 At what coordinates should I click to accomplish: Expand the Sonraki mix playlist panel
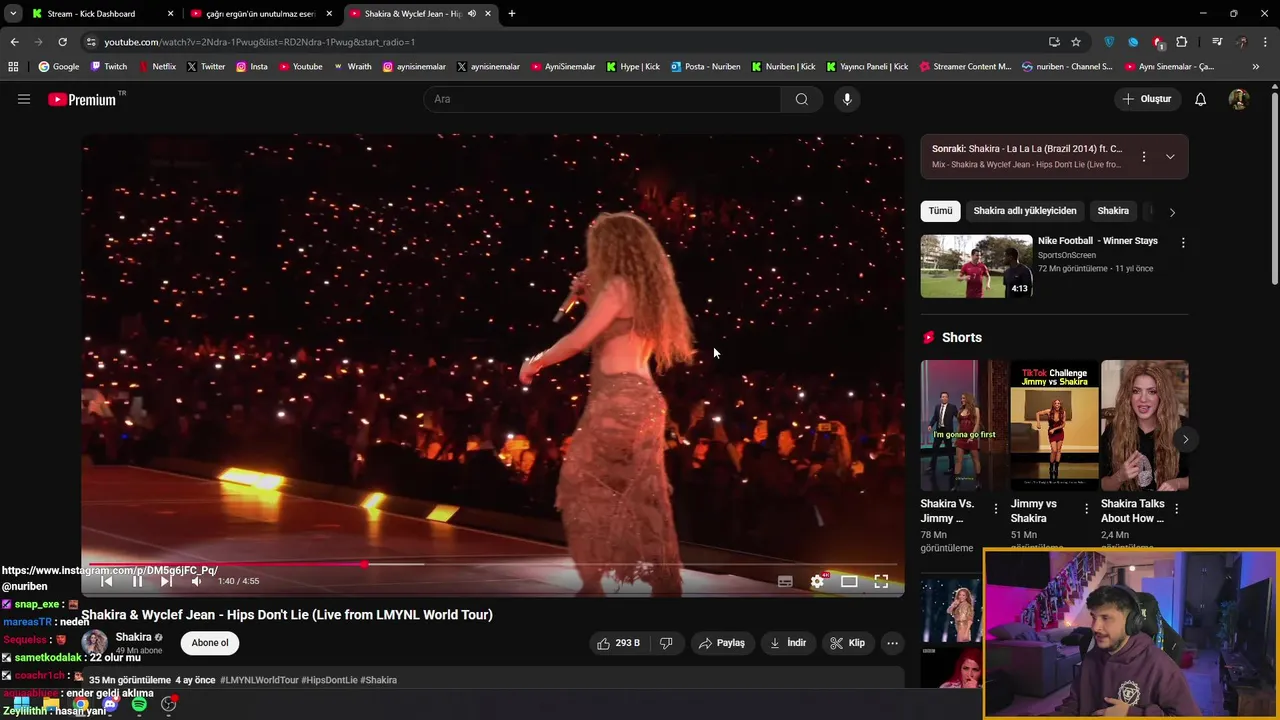[x=1170, y=156]
